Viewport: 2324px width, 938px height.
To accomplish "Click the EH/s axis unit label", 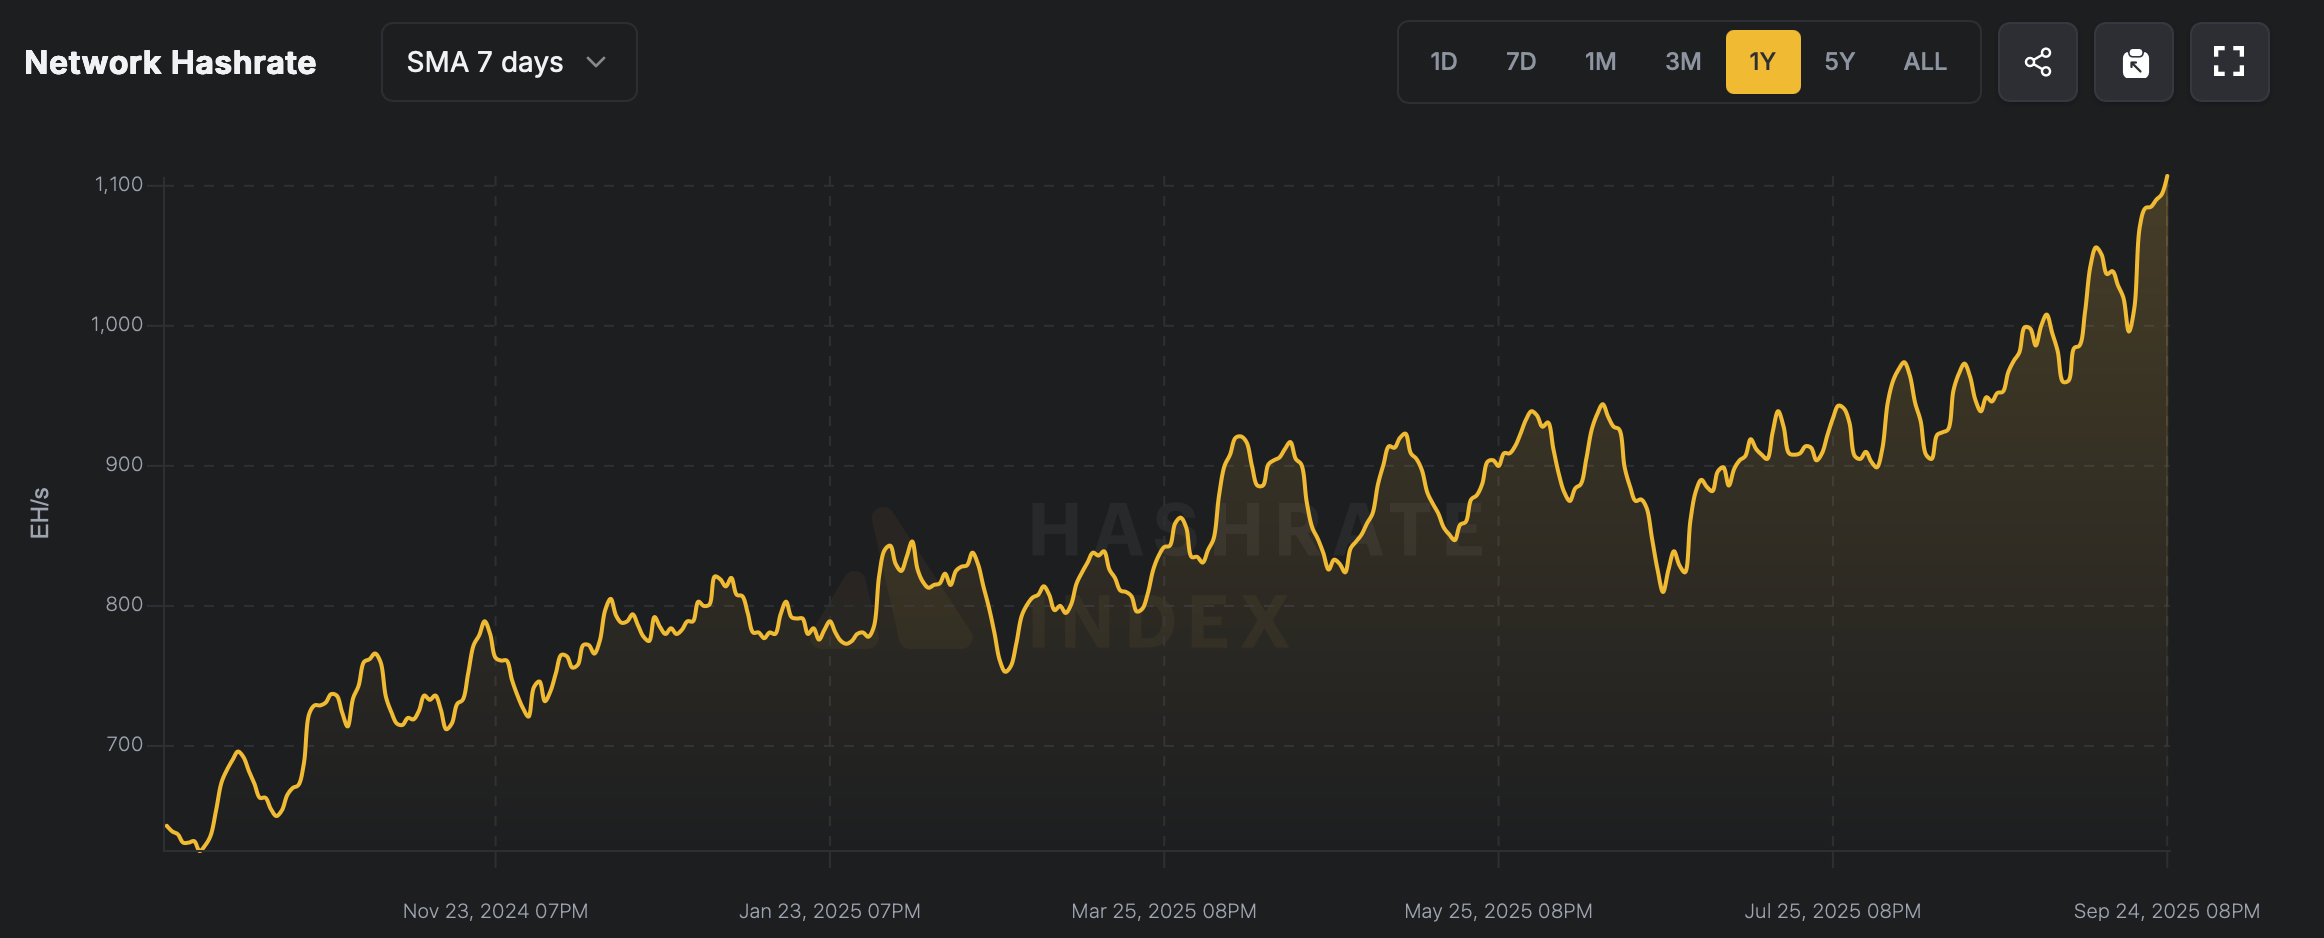I will tap(40, 513).
